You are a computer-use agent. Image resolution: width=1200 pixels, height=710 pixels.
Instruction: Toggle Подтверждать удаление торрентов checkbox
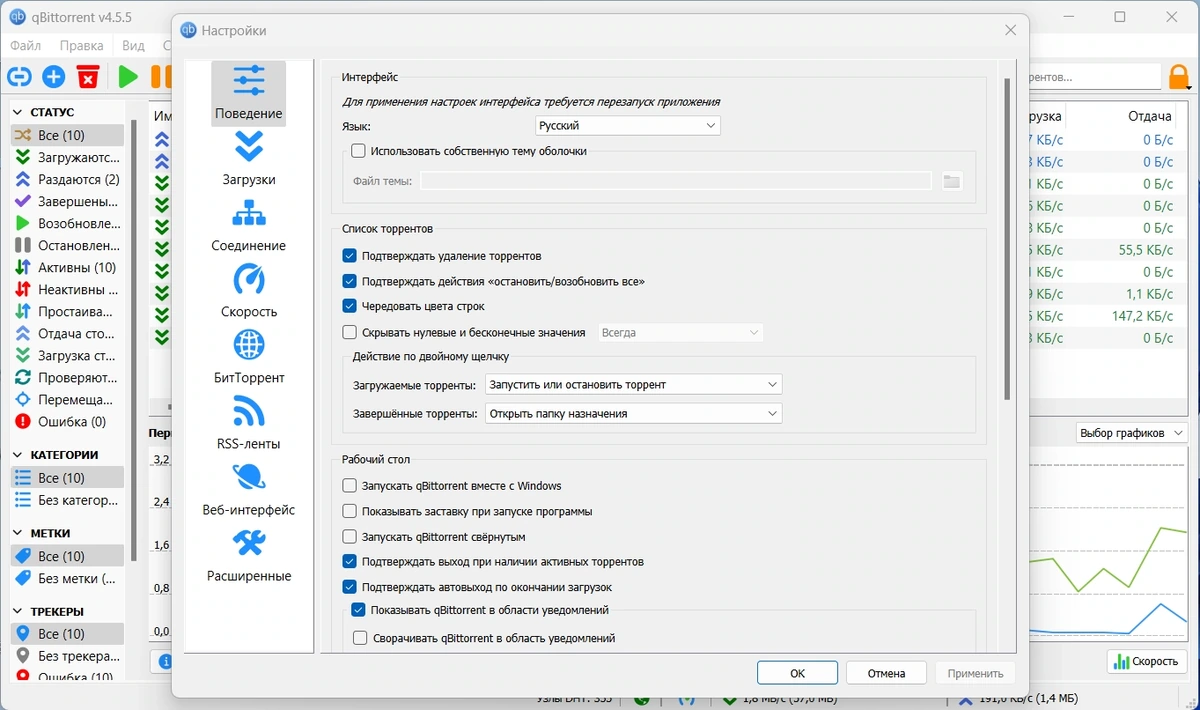coord(349,256)
